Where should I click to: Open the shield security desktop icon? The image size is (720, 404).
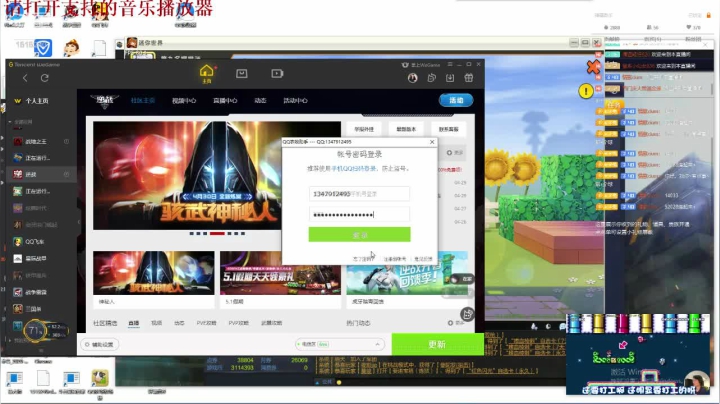tap(43, 47)
